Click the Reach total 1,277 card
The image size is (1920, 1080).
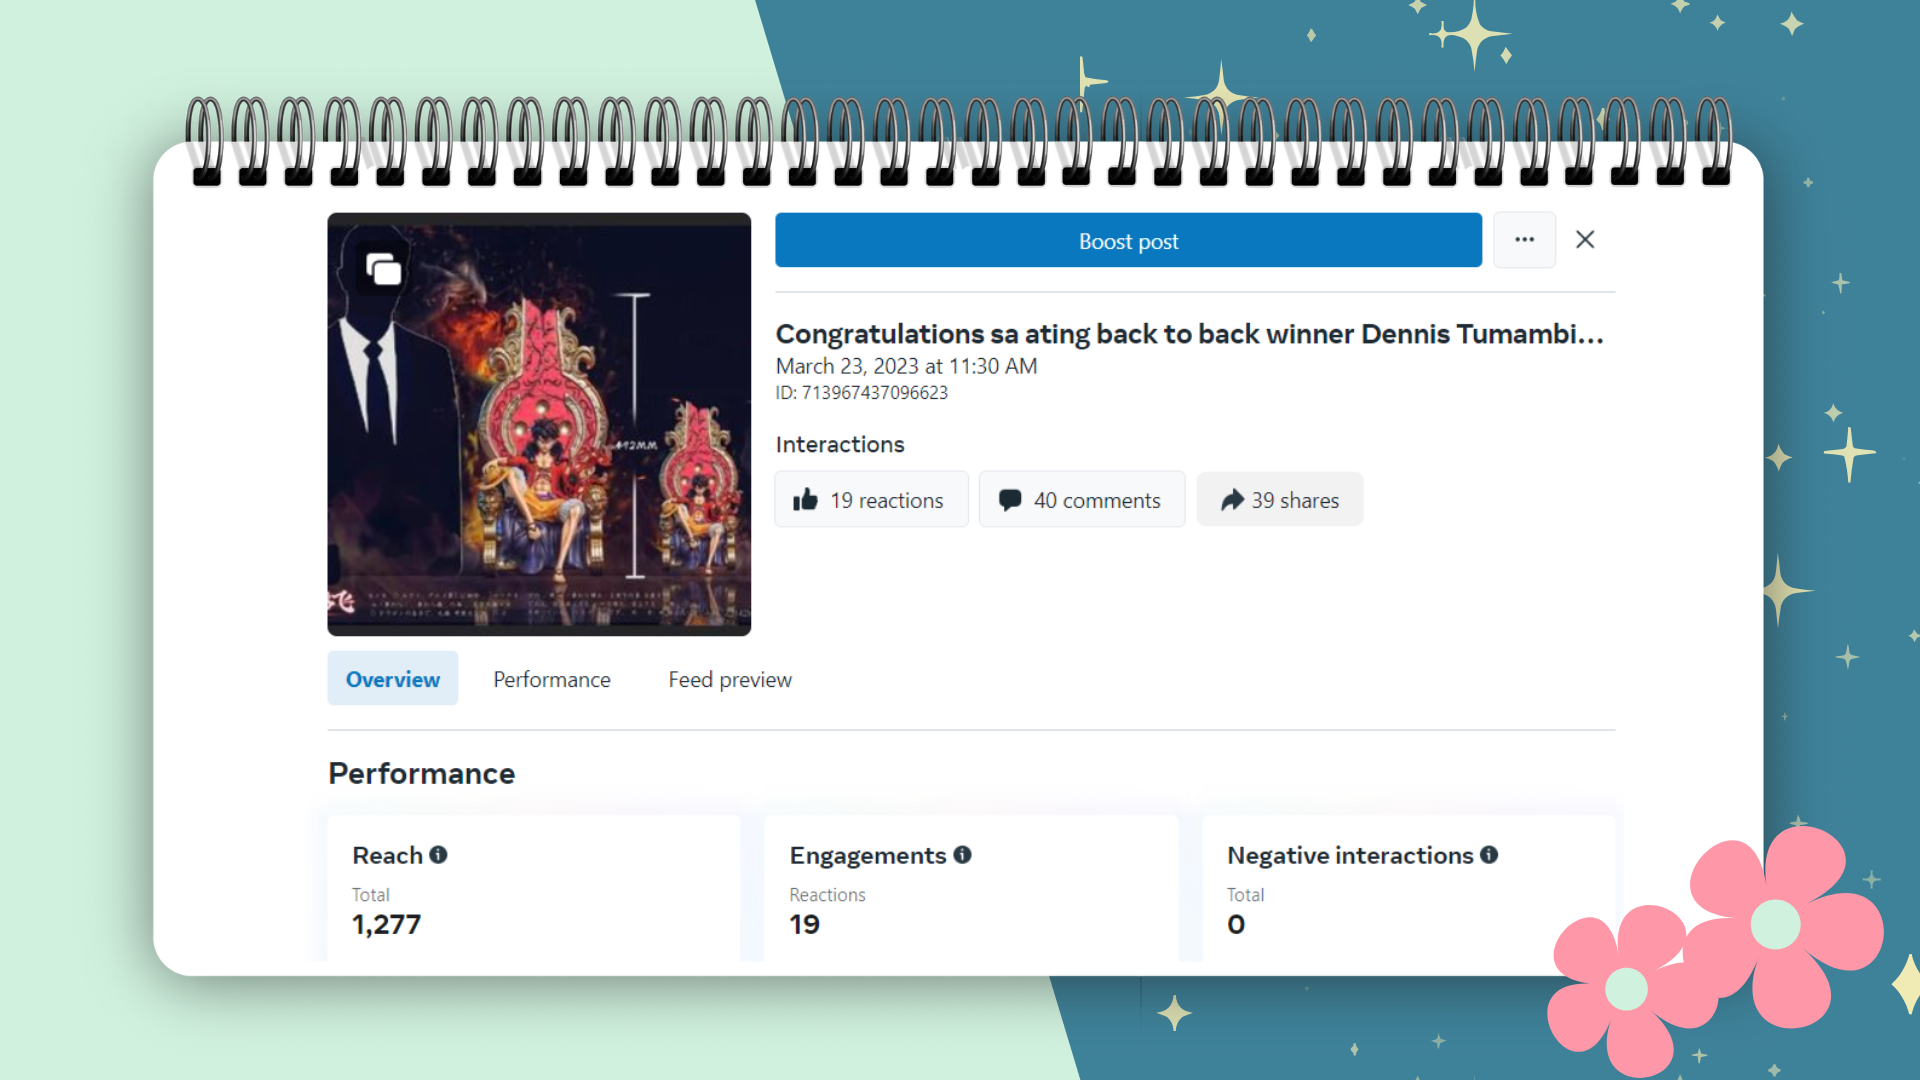pyautogui.click(x=534, y=890)
